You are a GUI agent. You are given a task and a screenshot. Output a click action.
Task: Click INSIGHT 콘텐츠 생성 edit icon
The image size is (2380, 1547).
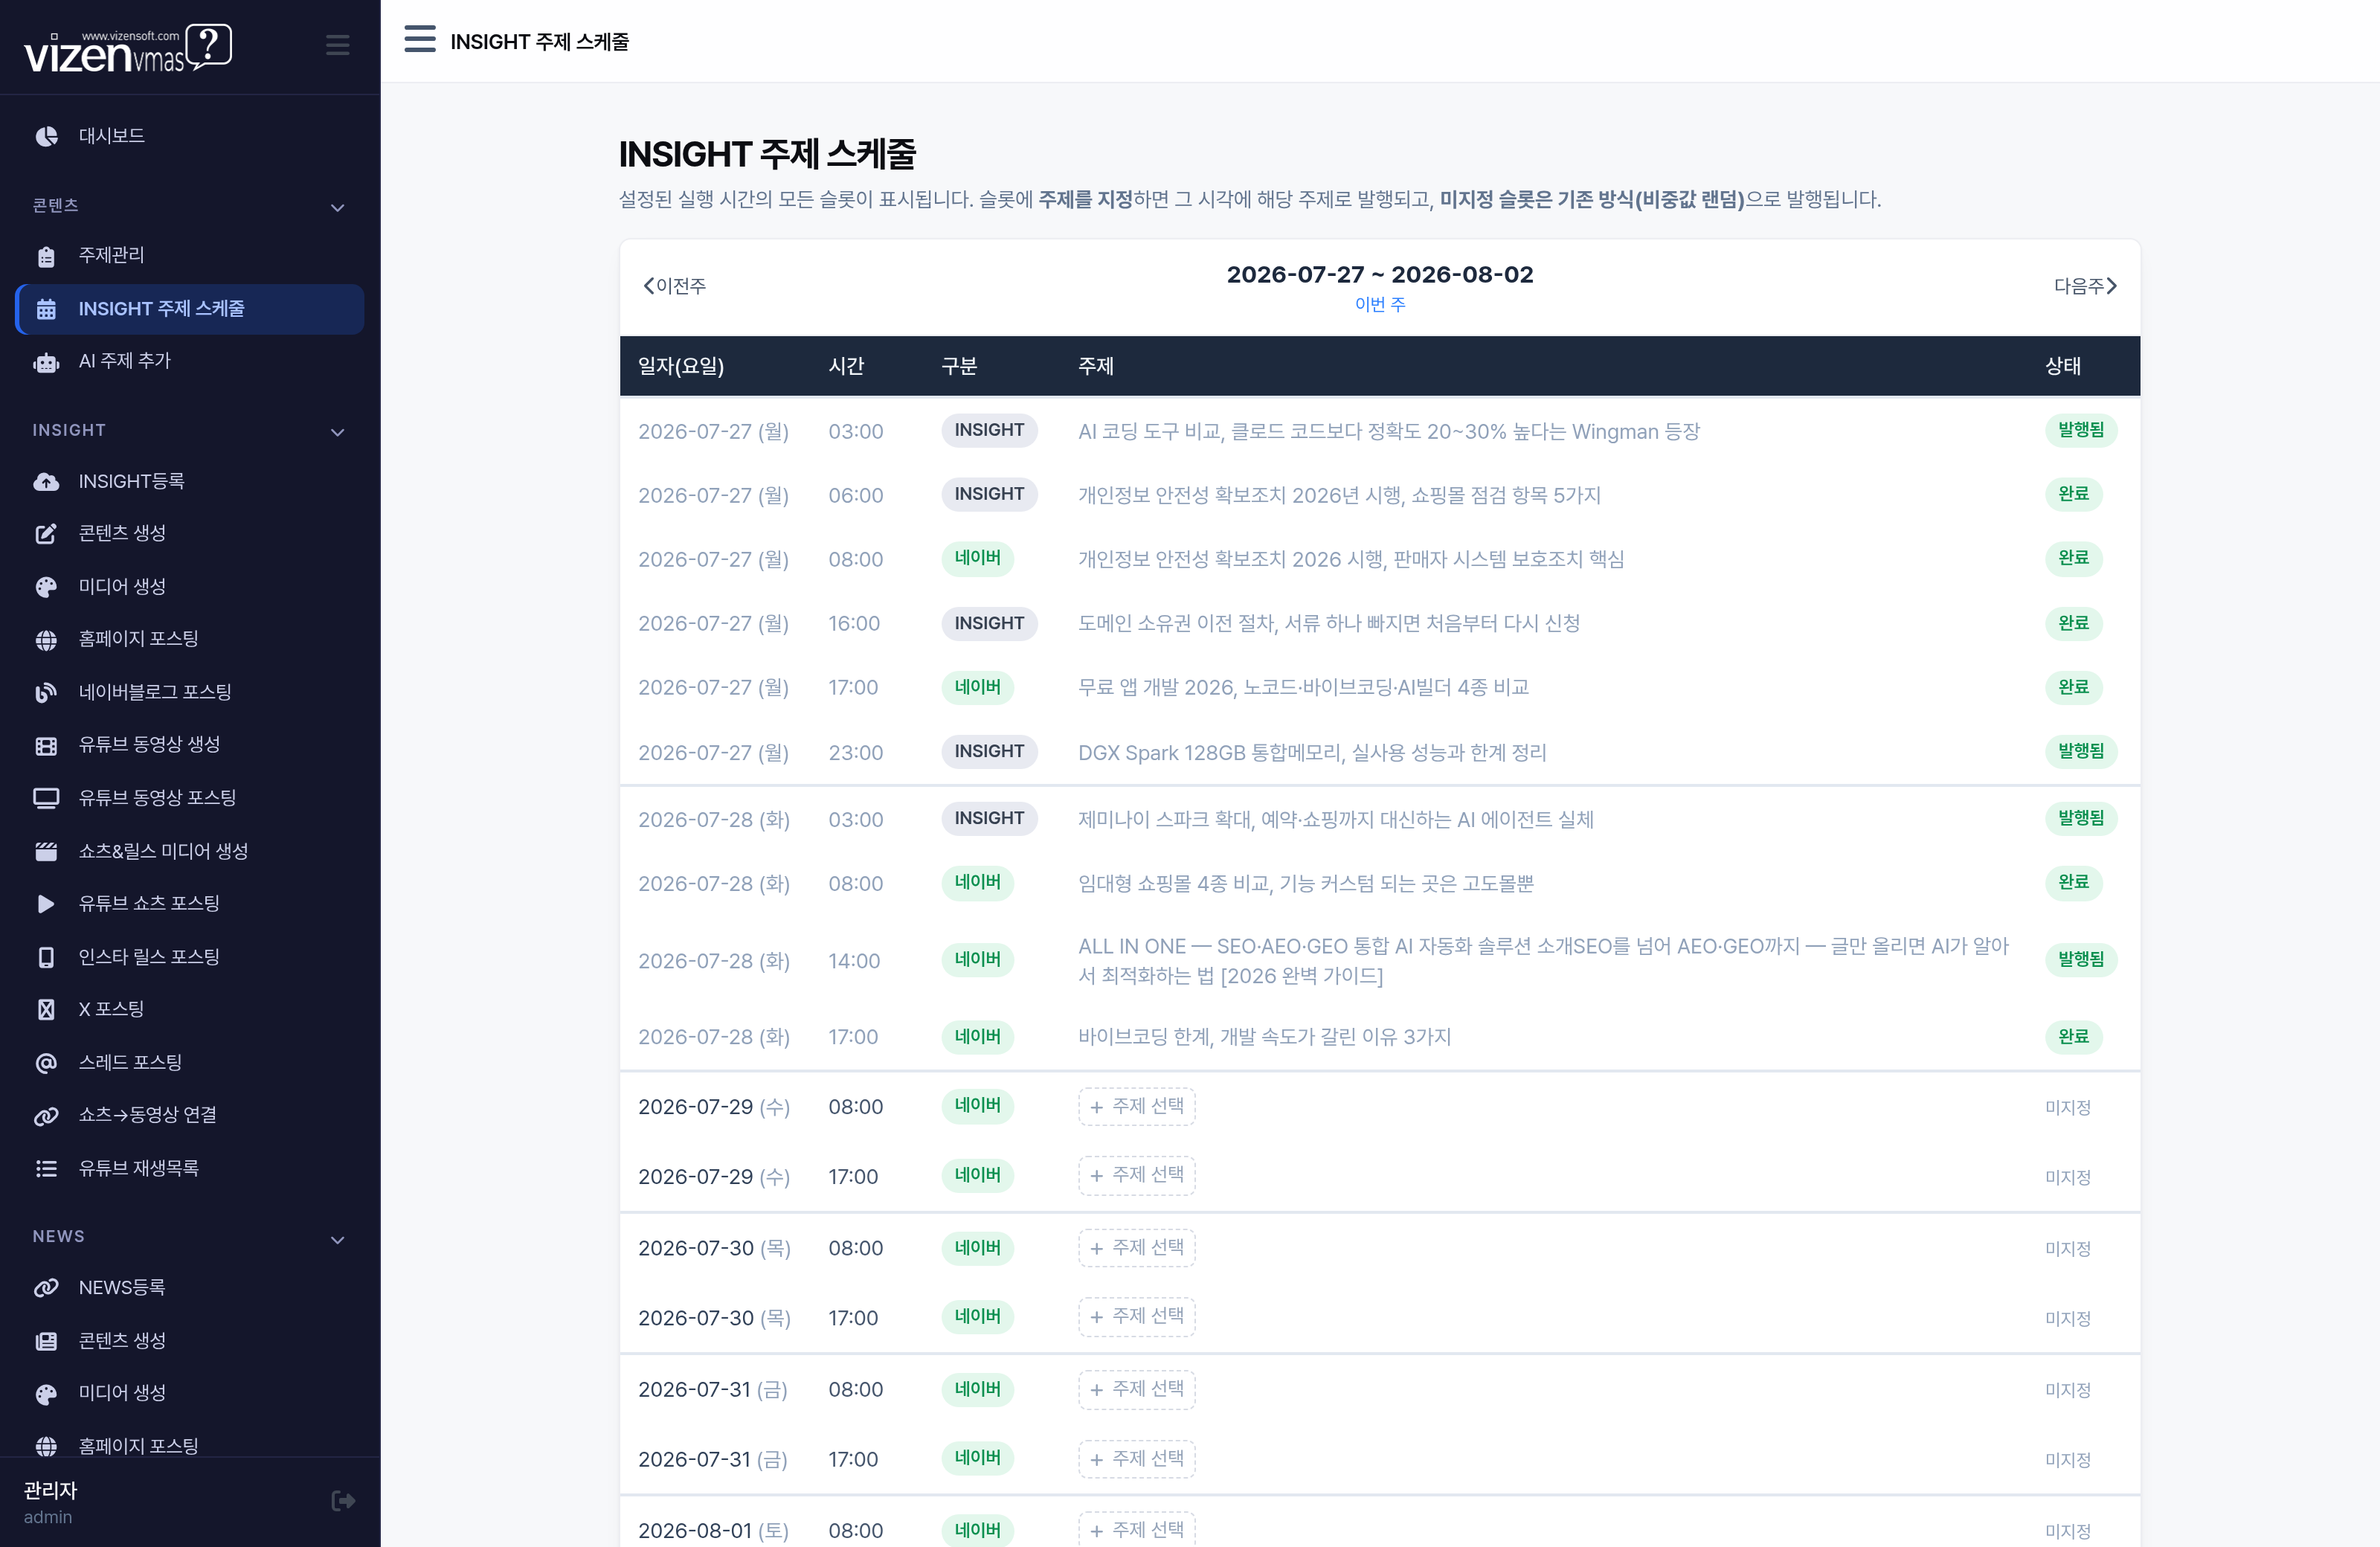coord(46,534)
